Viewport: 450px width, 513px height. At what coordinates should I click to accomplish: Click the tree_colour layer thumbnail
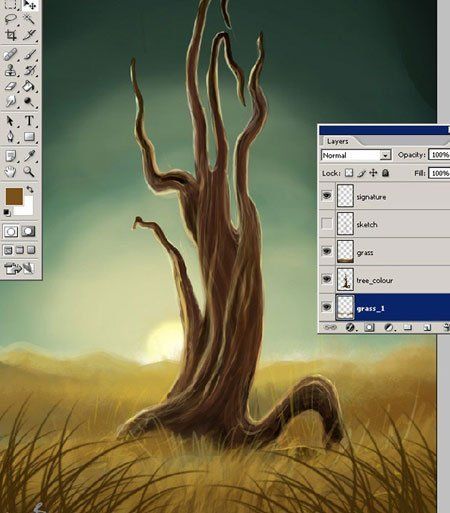tap(345, 279)
